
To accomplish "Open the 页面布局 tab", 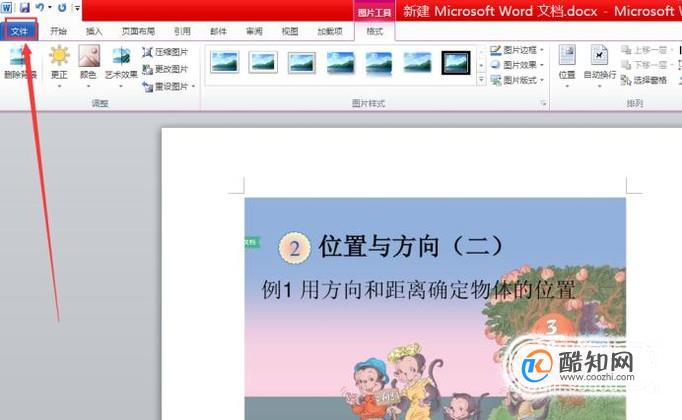I will [138, 31].
